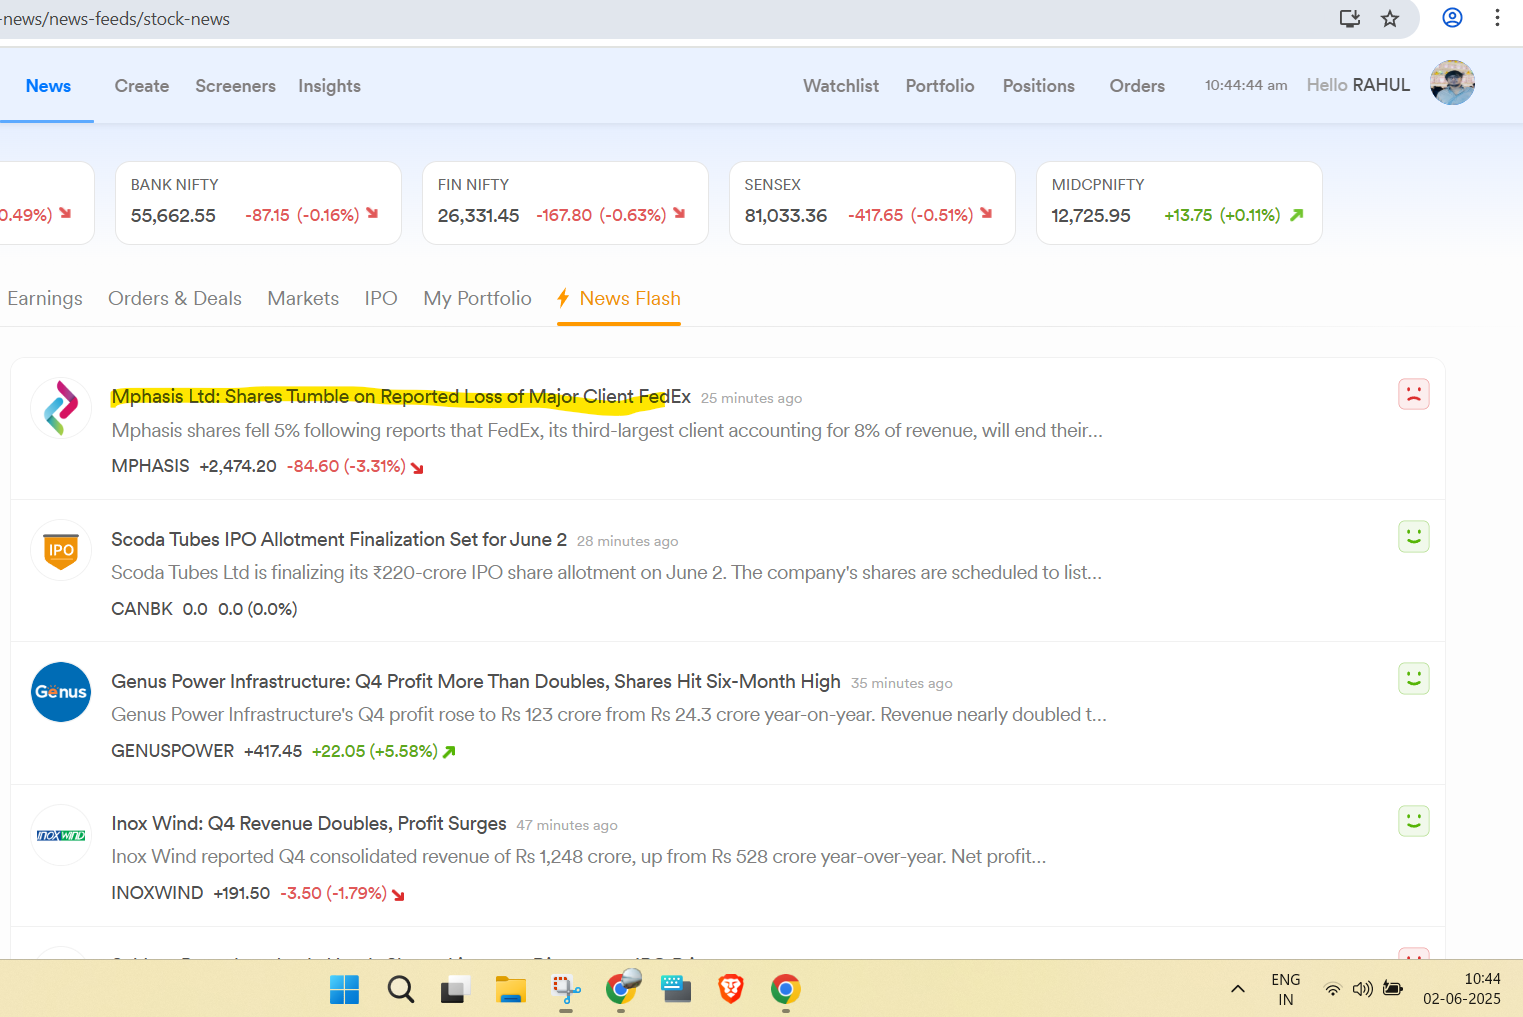The image size is (1523, 1017).
Task: Click the 'Hello RAHUL' greeting text
Action: pos(1358,85)
